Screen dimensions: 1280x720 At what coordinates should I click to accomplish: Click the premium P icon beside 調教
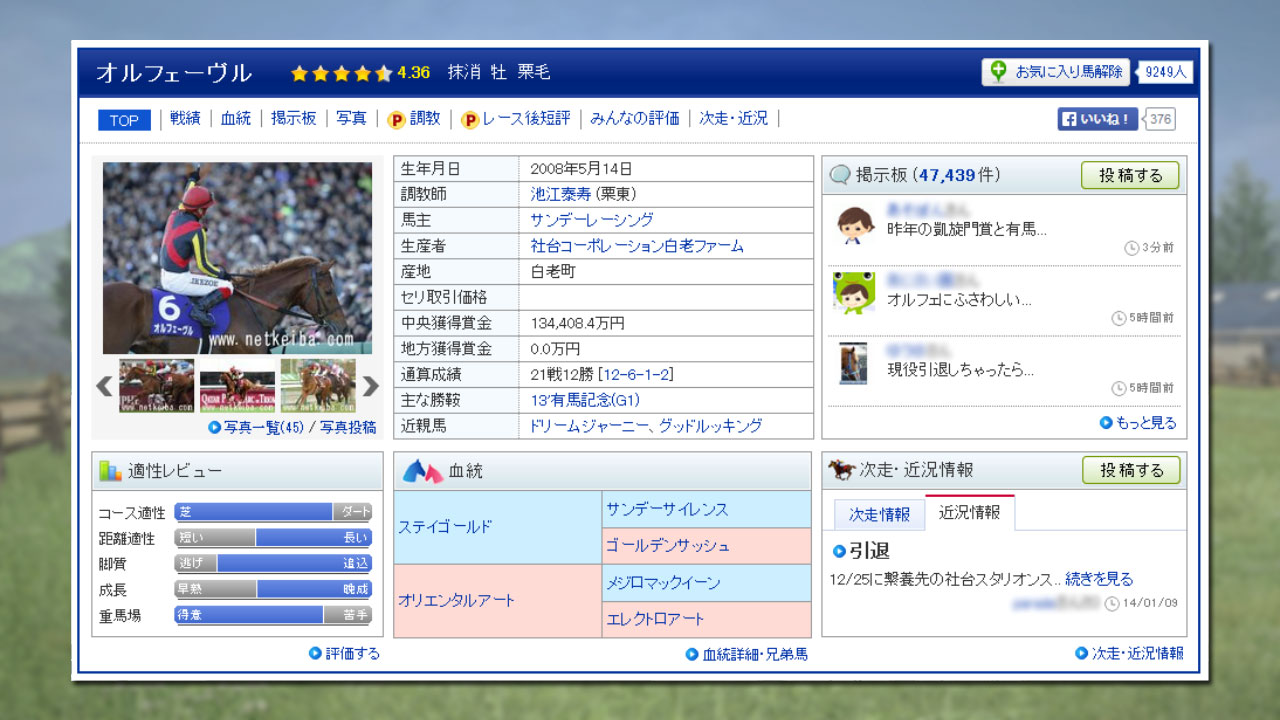(396, 119)
